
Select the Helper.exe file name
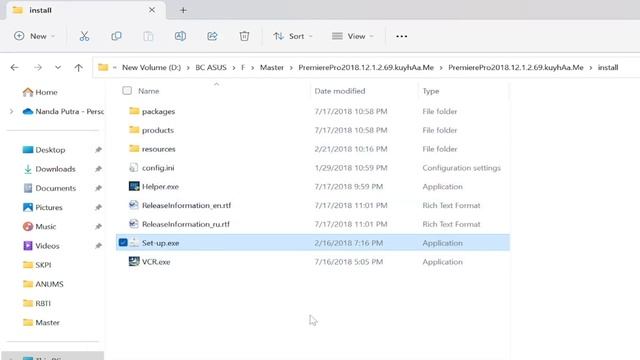[x=160, y=187]
